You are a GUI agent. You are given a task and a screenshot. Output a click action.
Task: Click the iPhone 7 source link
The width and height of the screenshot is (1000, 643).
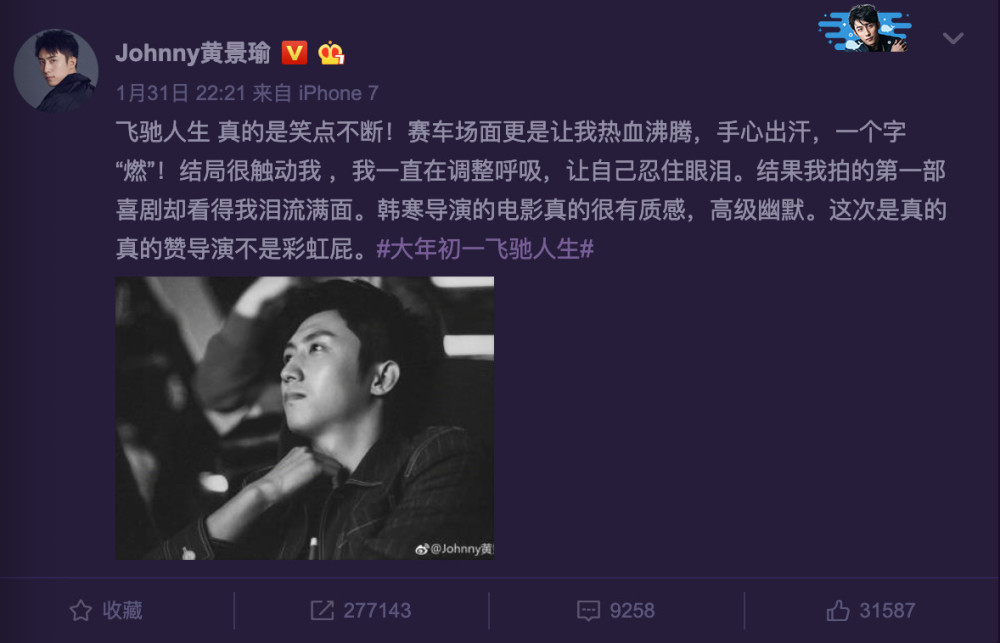(339, 94)
